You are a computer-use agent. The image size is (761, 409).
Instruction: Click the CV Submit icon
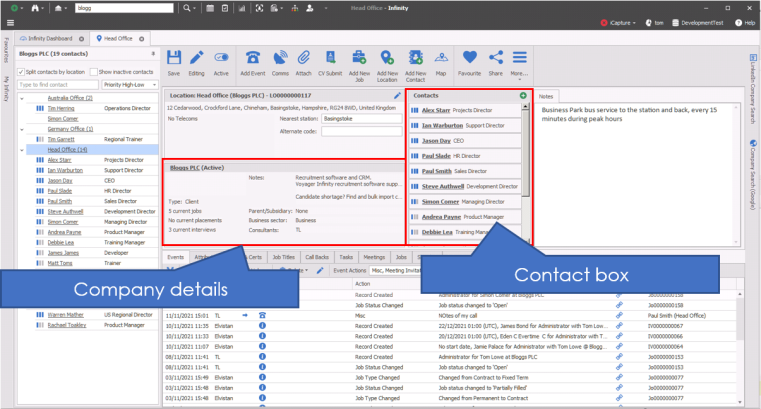coord(330,58)
